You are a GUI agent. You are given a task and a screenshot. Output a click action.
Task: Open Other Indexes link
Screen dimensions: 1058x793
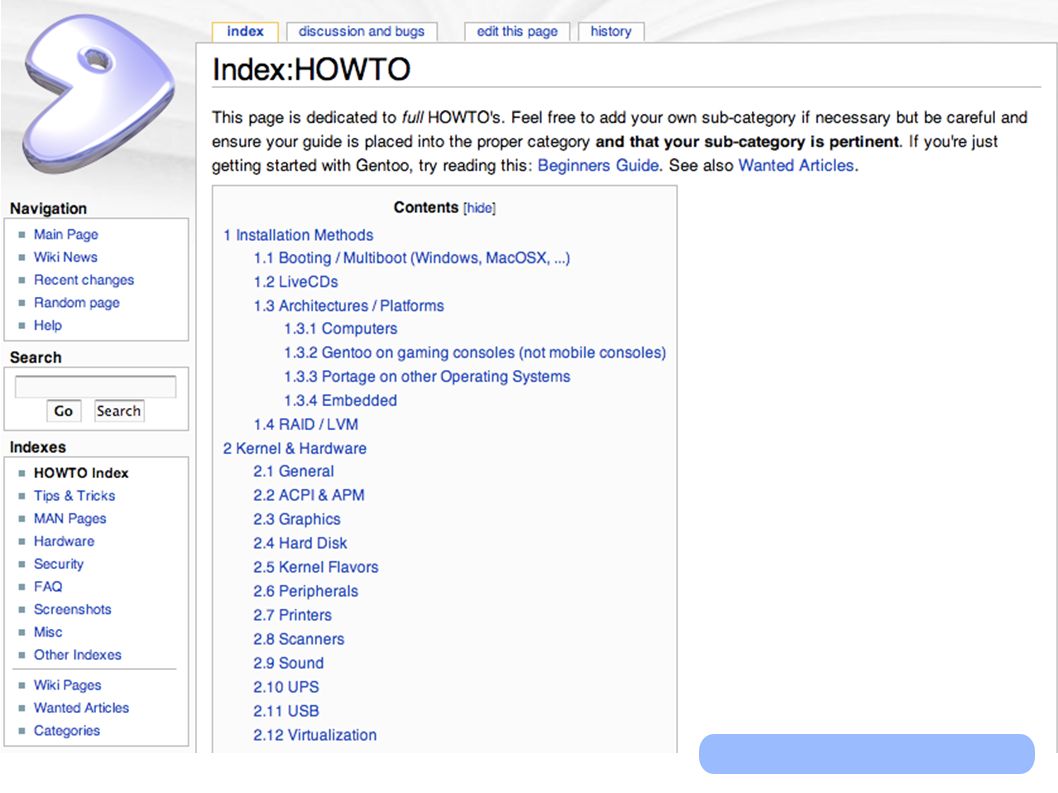[78, 655]
